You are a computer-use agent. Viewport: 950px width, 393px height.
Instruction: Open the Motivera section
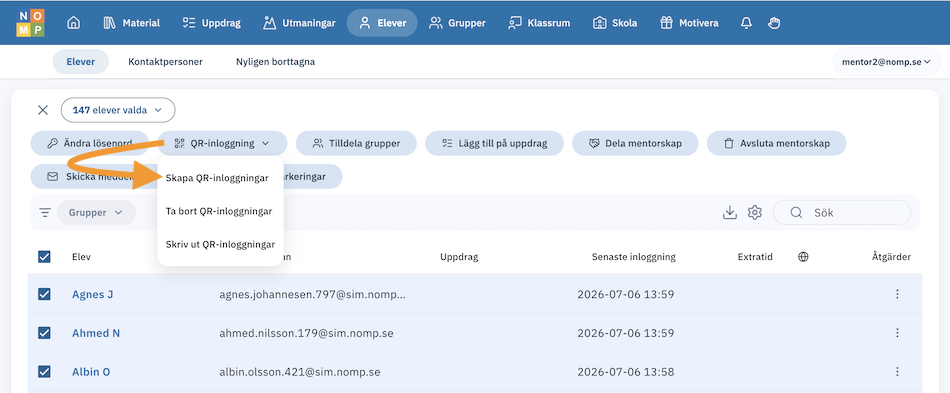(x=689, y=23)
